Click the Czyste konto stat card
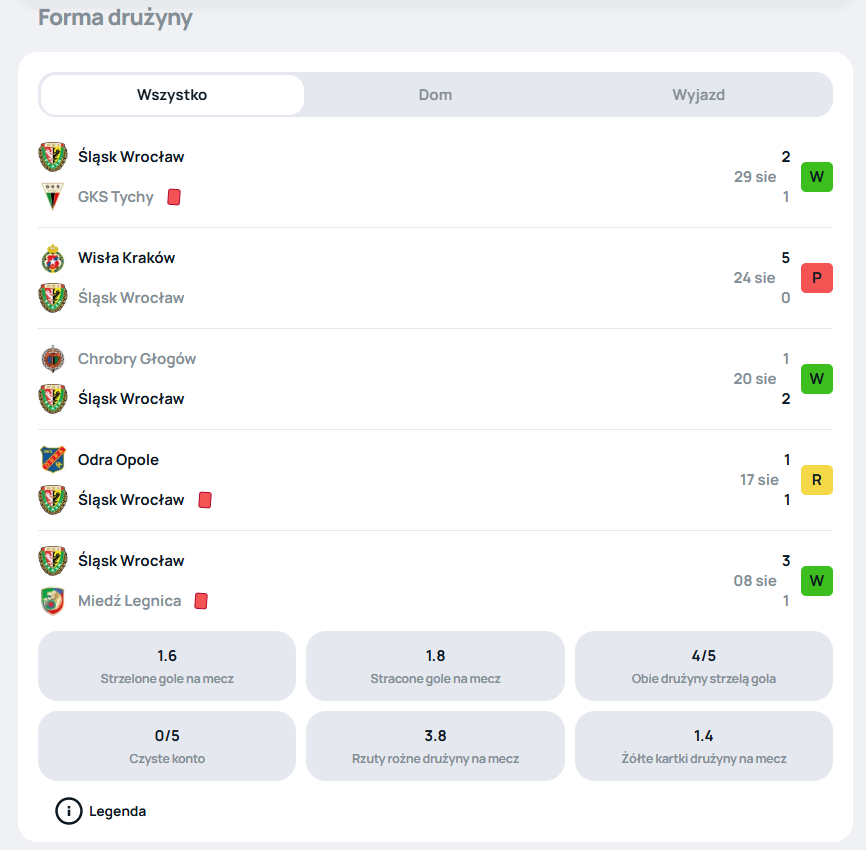This screenshot has height=850, width=866. tap(167, 746)
